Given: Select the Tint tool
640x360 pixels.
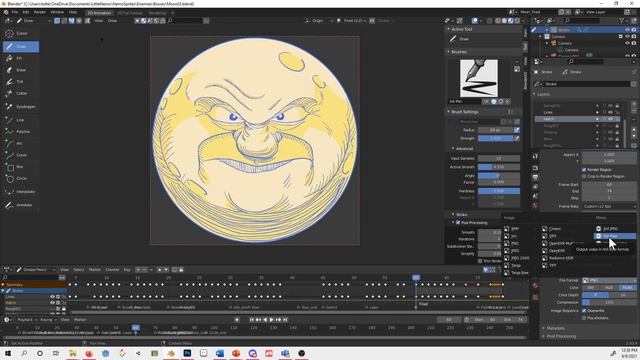Looking at the screenshot, I should (x=20, y=82).
